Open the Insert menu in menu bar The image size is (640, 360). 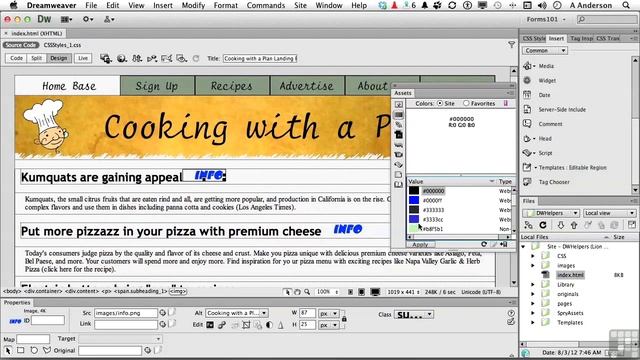pos(162,5)
